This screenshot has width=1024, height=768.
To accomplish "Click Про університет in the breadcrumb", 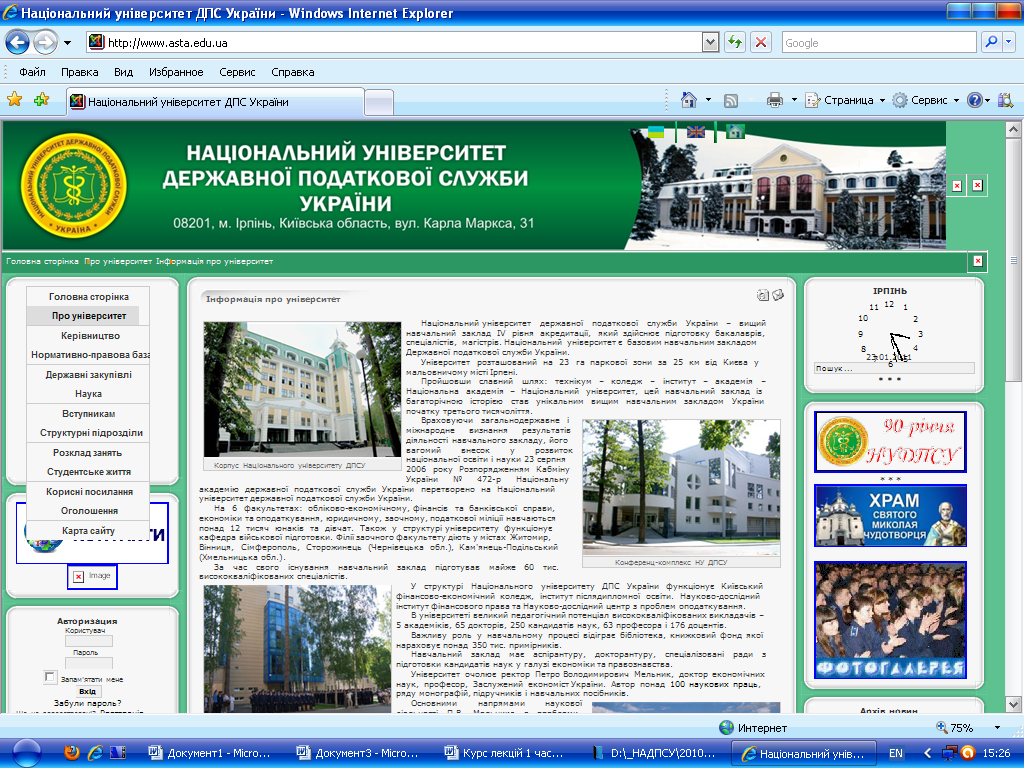I will tap(118, 261).
